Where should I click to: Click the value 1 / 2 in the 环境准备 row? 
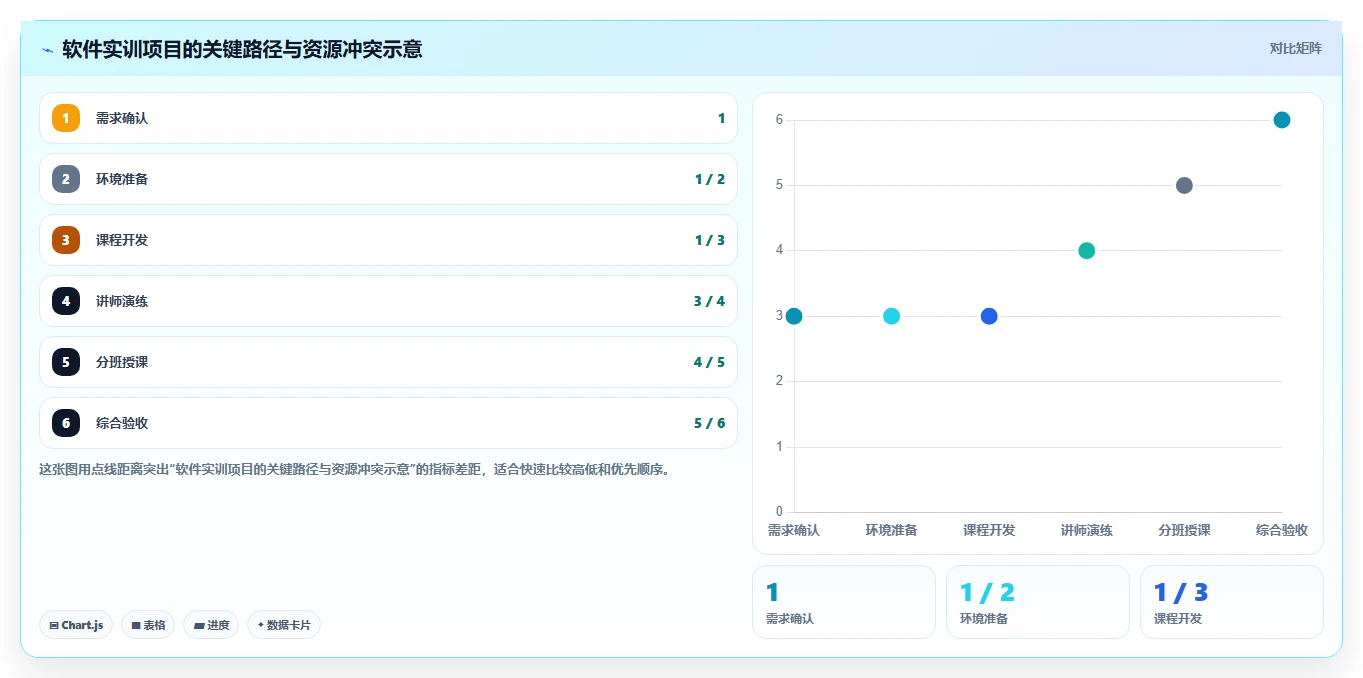click(x=710, y=179)
